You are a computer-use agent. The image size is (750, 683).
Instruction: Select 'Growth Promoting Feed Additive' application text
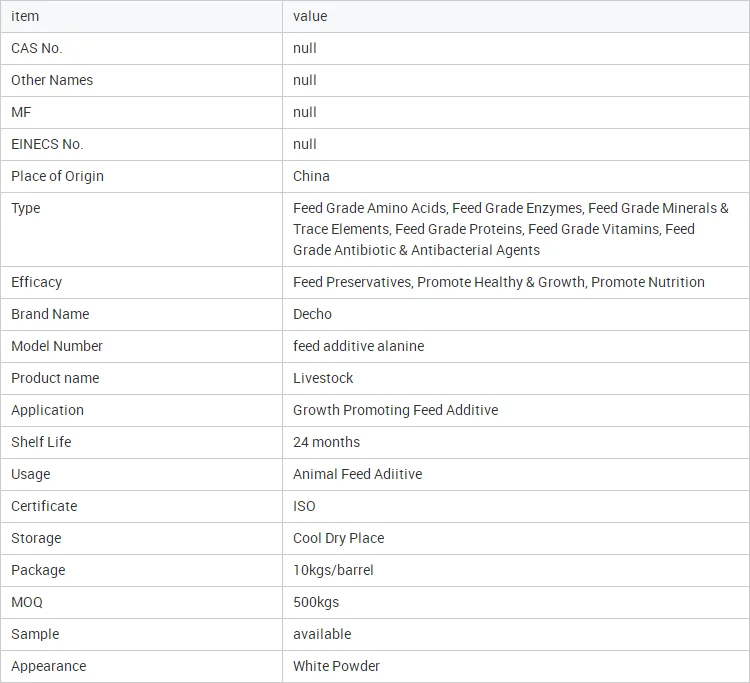coord(395,410)
